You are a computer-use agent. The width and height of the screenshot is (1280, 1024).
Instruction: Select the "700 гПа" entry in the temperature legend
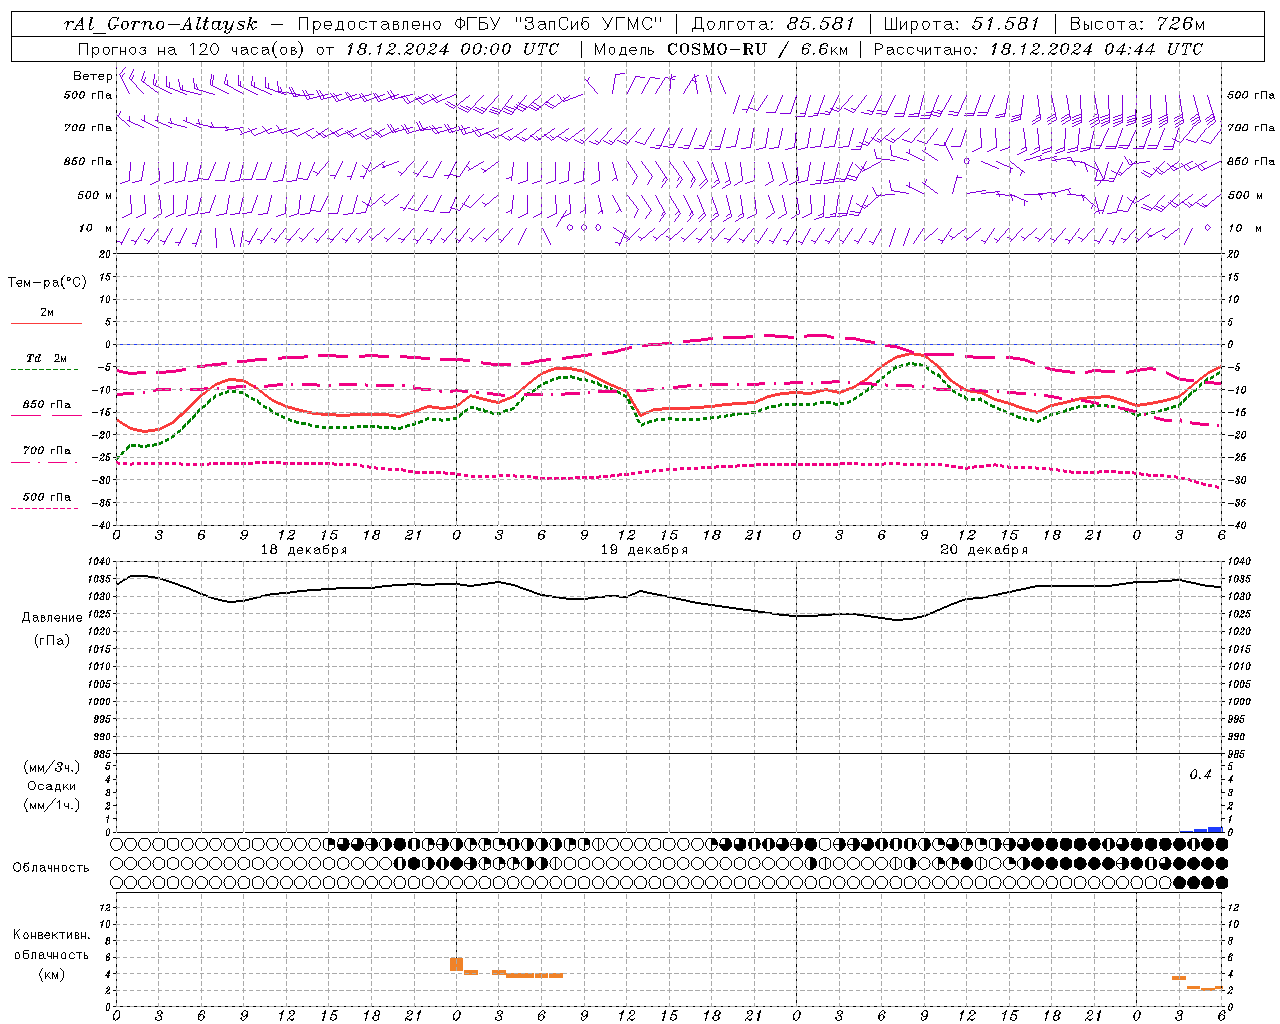click(x=46, y=450)
